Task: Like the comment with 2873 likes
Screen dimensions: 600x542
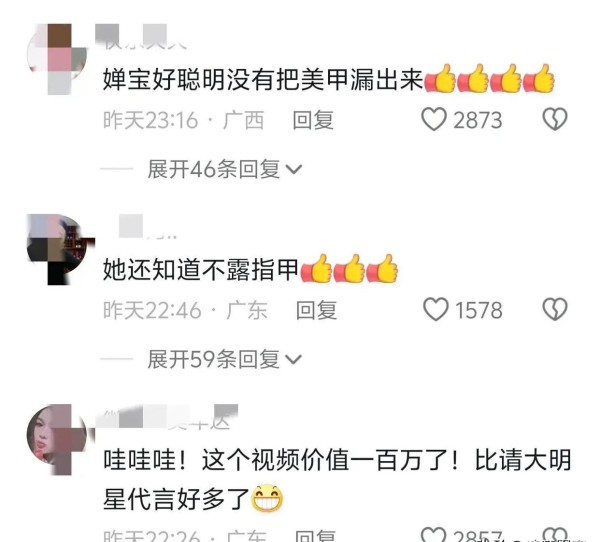Action: (434, 119)
